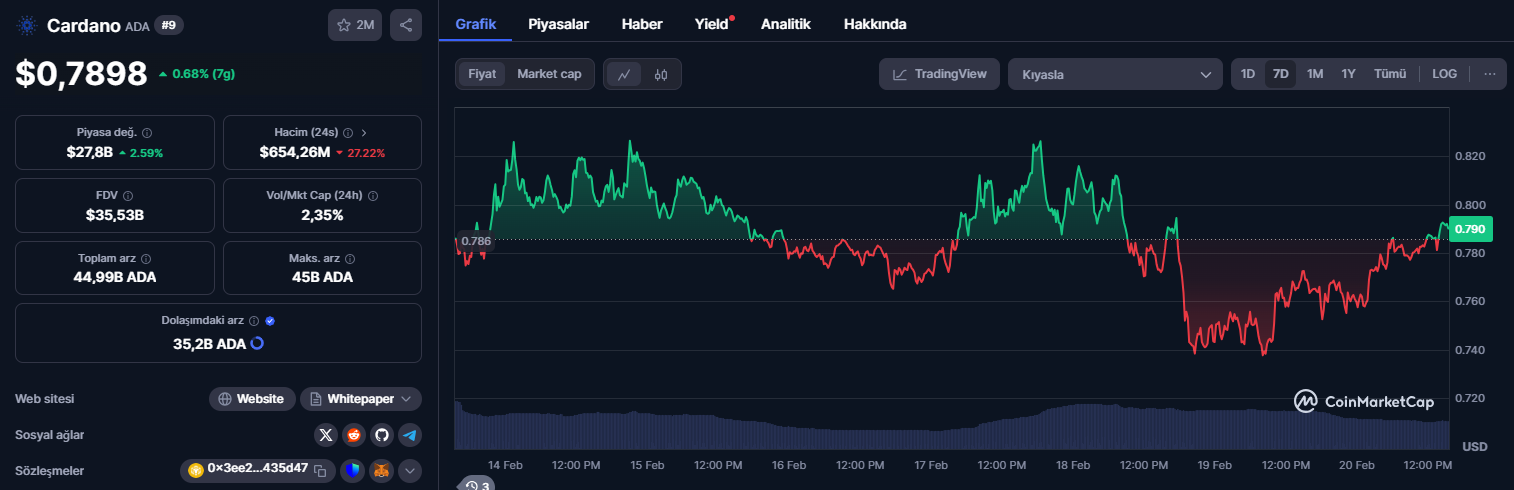Toggle LOG scale on chart
The image size is (1514, 490).
[x=1444, y=74]
